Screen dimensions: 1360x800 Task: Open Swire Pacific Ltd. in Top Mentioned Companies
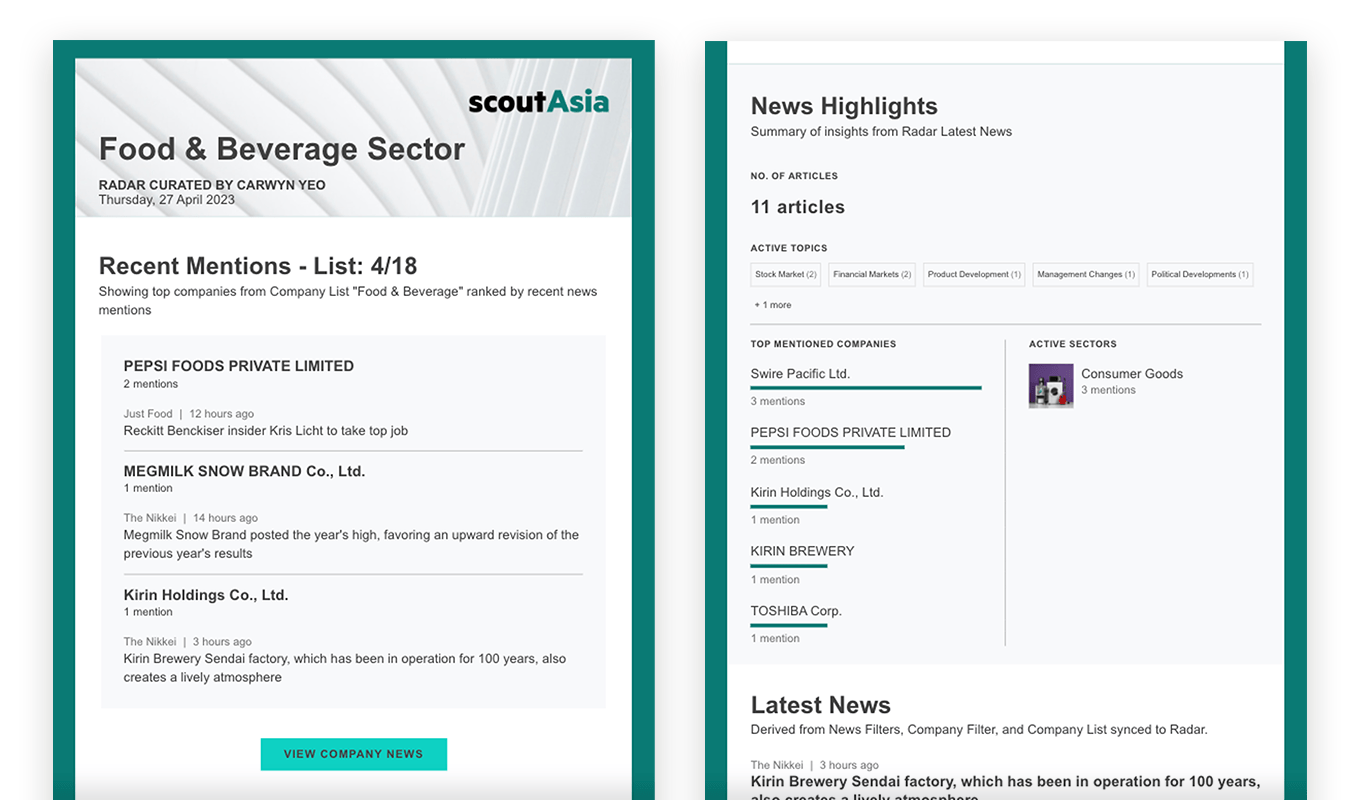(x=800, y=374)
